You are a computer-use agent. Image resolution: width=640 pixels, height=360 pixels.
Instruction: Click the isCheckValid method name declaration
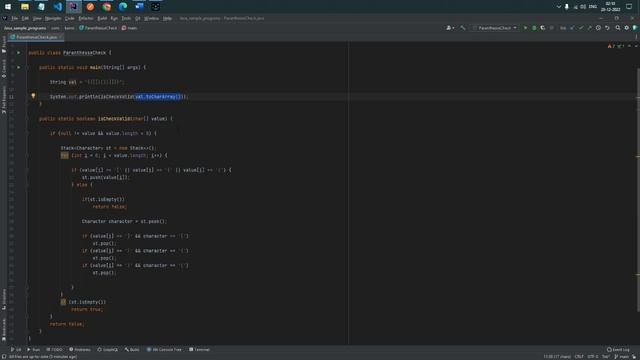115,119
